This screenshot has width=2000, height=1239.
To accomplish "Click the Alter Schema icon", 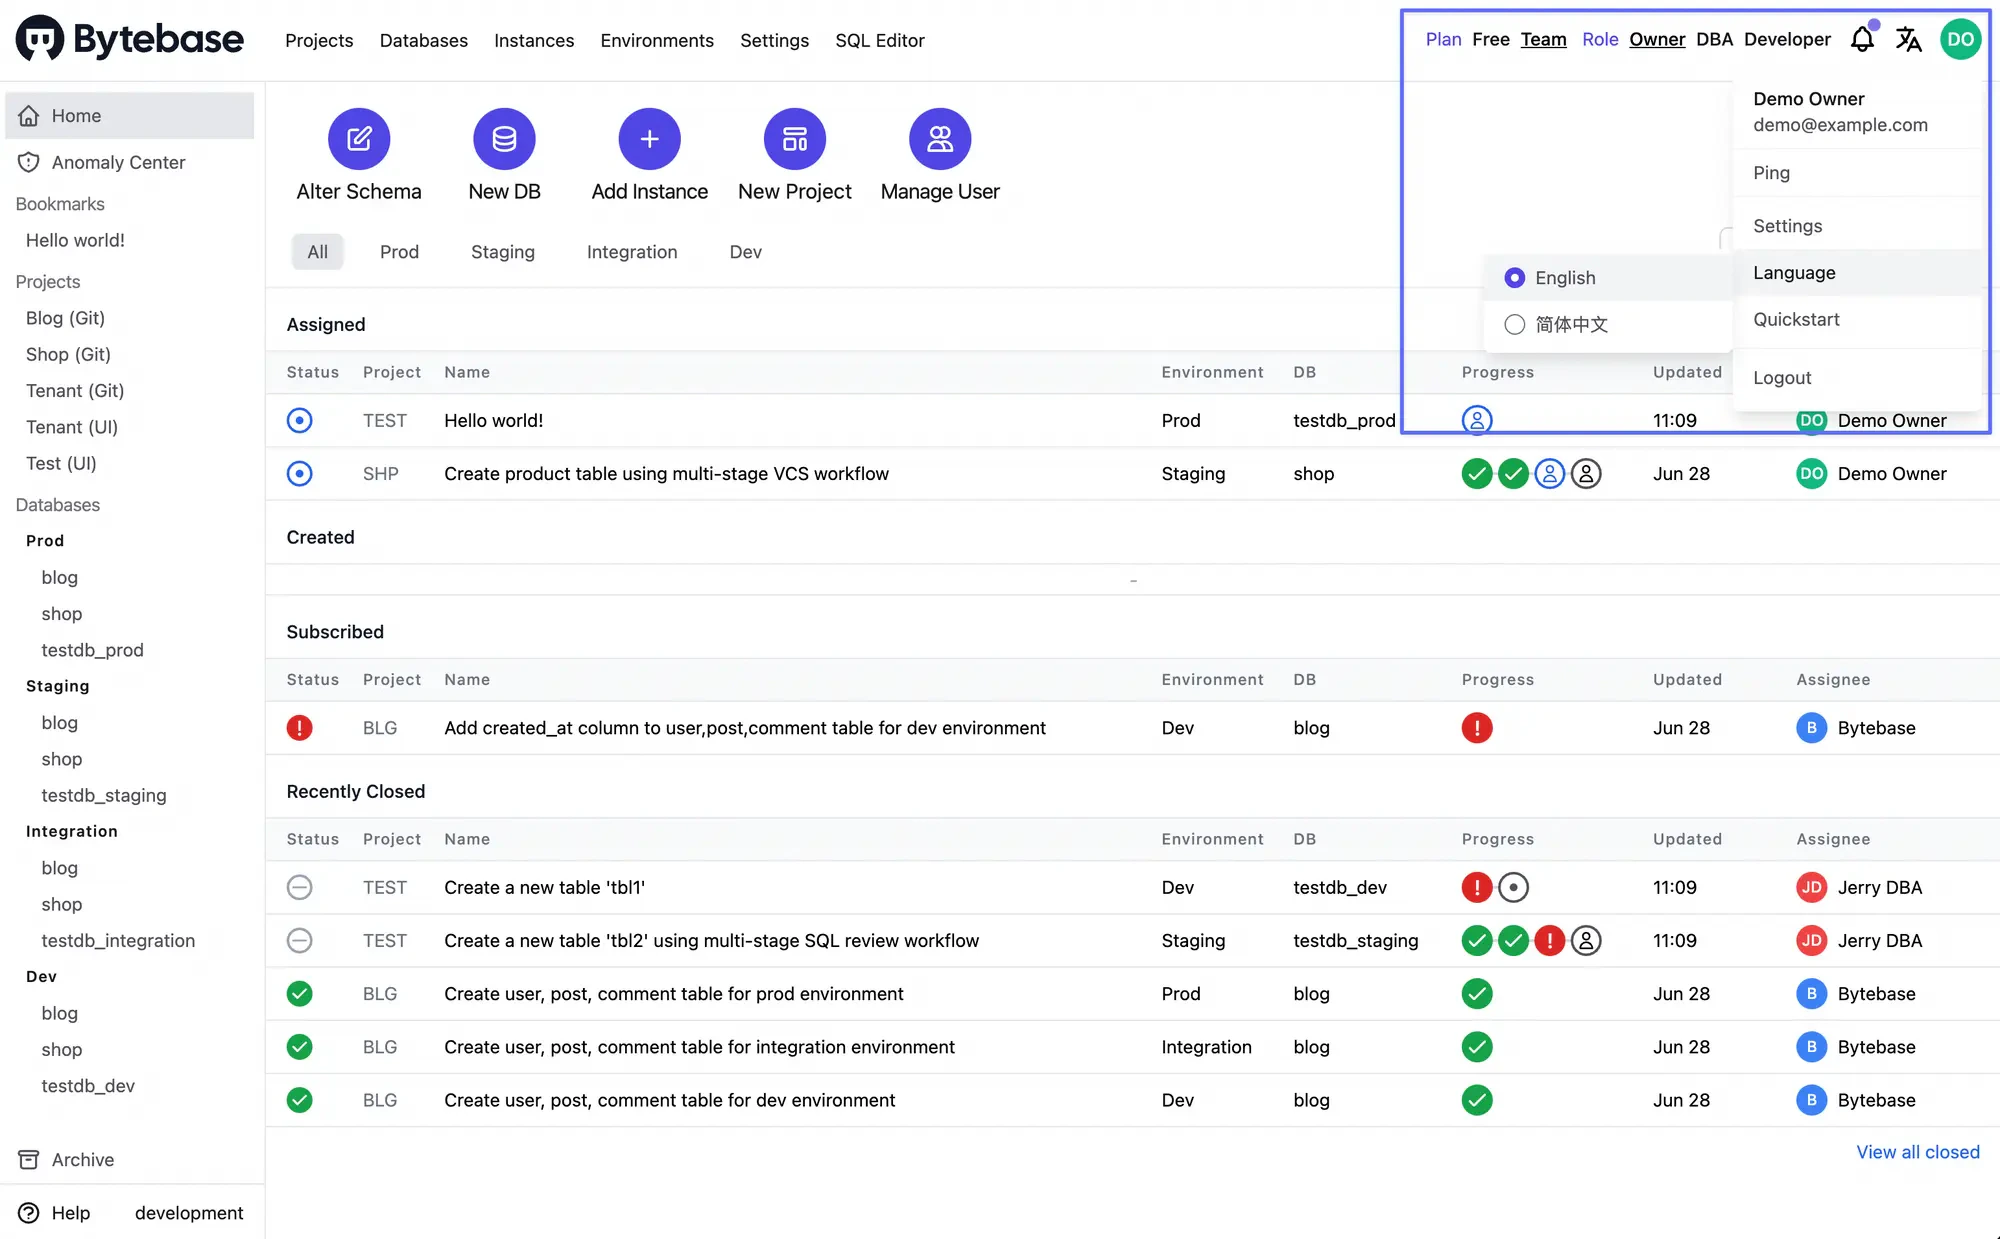I will point(359,139).
